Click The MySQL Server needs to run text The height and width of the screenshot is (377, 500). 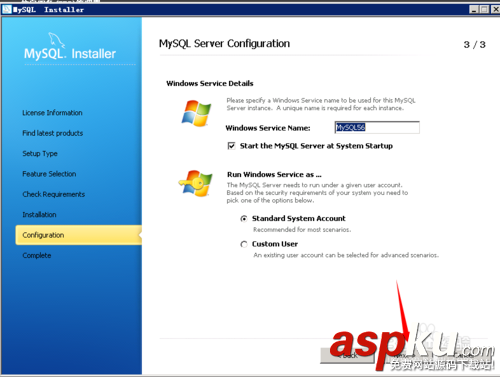317,193
